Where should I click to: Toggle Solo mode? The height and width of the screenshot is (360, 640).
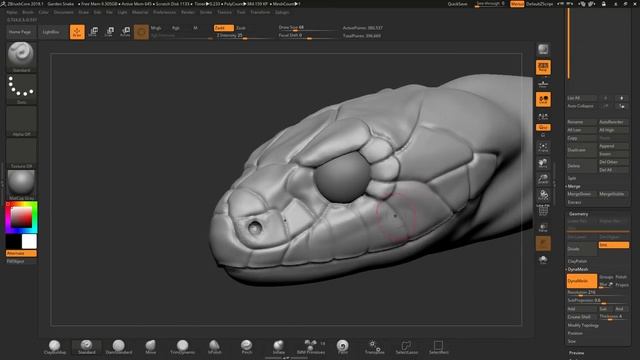[543, 260]
